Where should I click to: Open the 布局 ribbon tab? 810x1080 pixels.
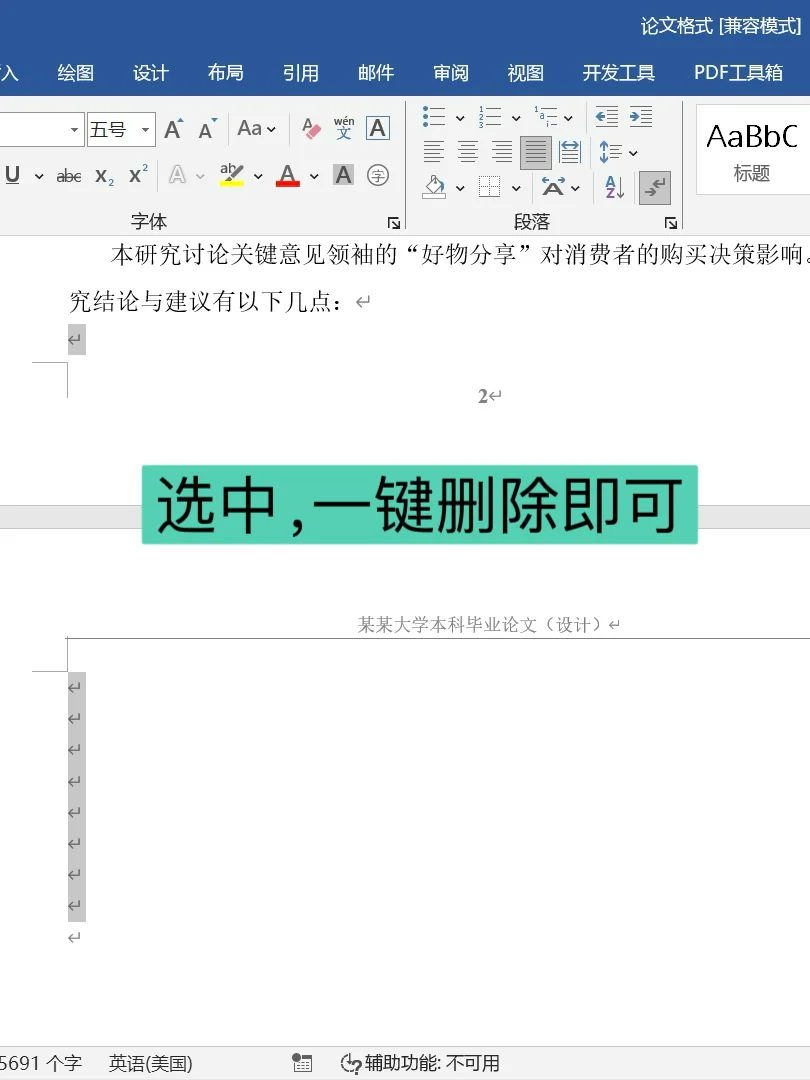pyautogui.click(x=225, y=73)
